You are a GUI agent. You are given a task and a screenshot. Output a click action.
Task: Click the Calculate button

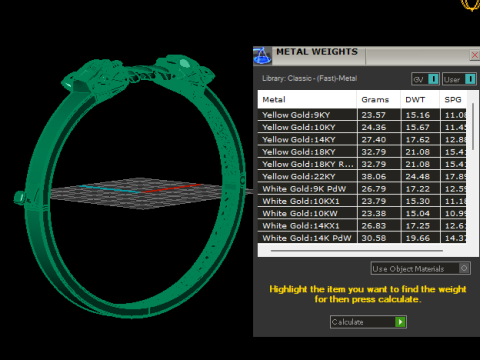[368, 322]
